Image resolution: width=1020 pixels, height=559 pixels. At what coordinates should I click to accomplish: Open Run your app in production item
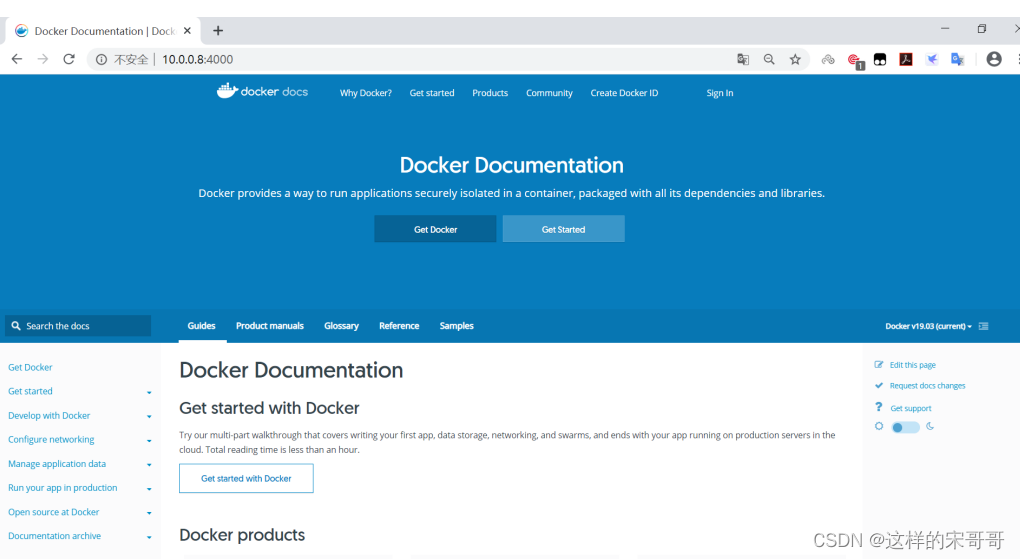(x=62, y=487)
